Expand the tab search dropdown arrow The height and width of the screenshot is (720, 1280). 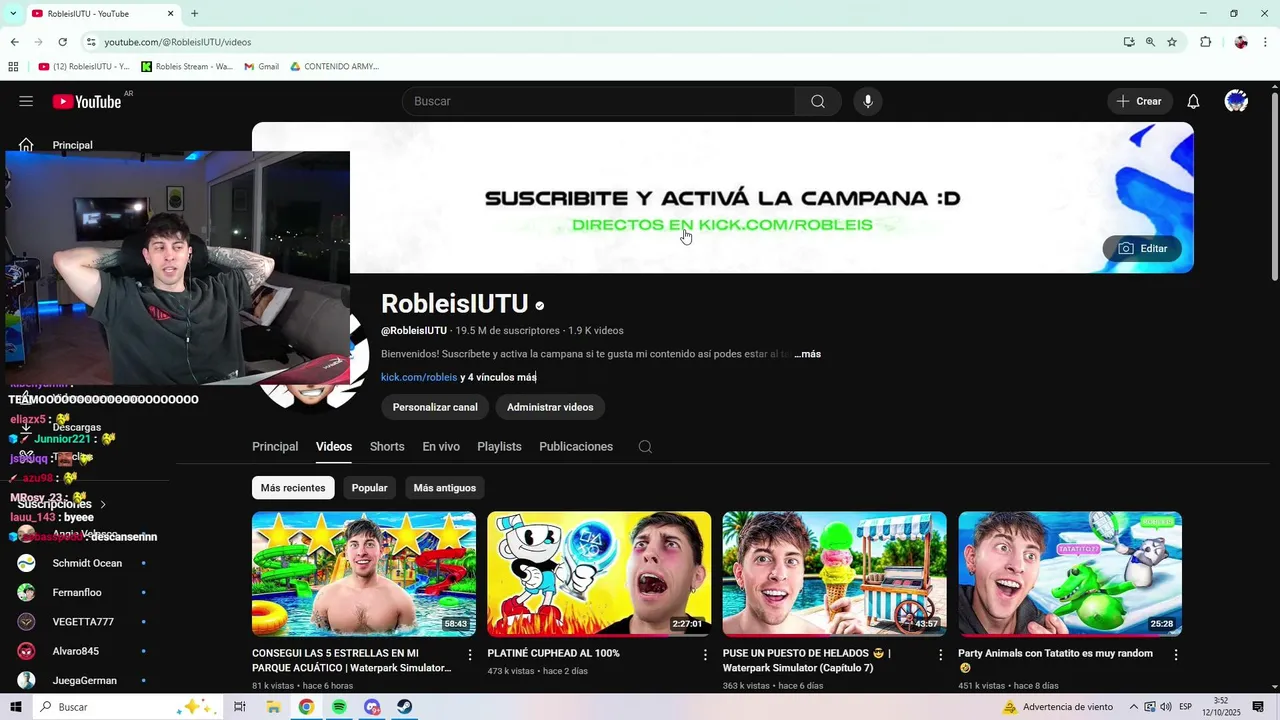click(x=12, y=14)
